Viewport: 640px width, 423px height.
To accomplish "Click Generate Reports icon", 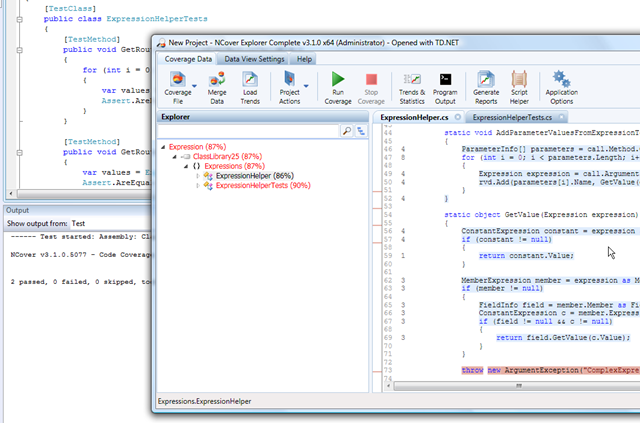I will click(486, 79).
